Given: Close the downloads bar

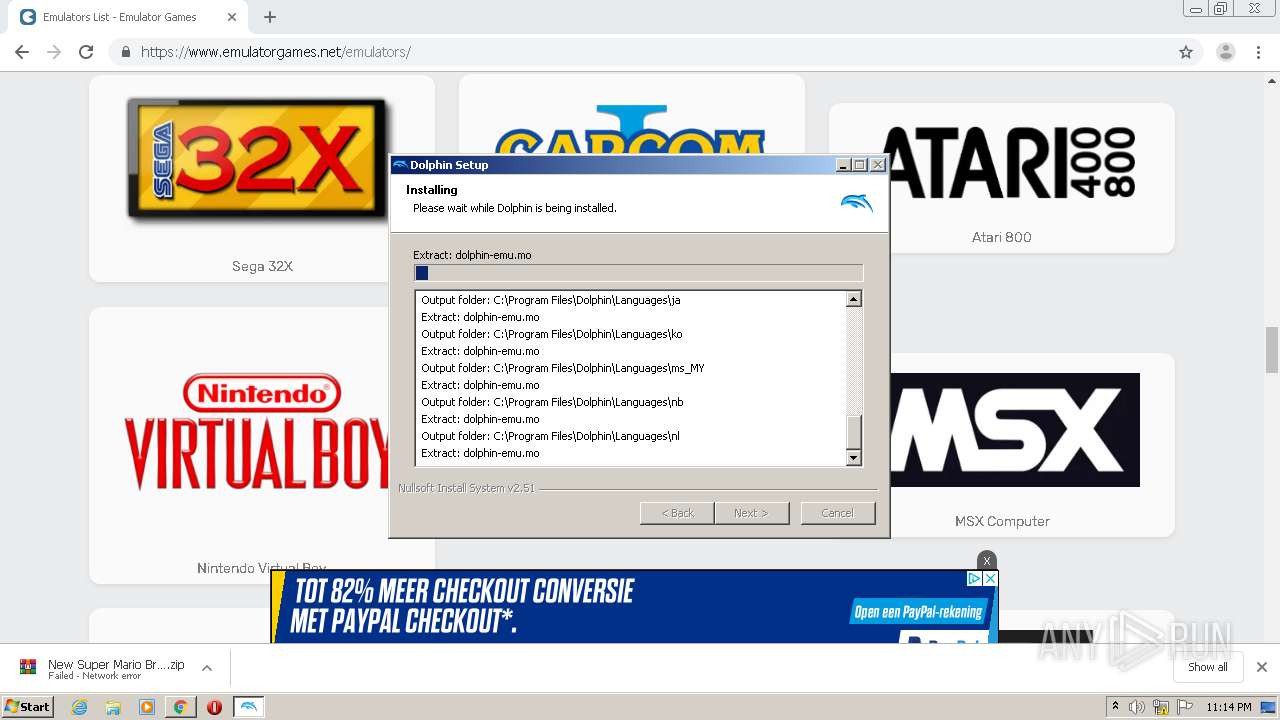Looking at the screenshot, I should [x=1262, y=667].
